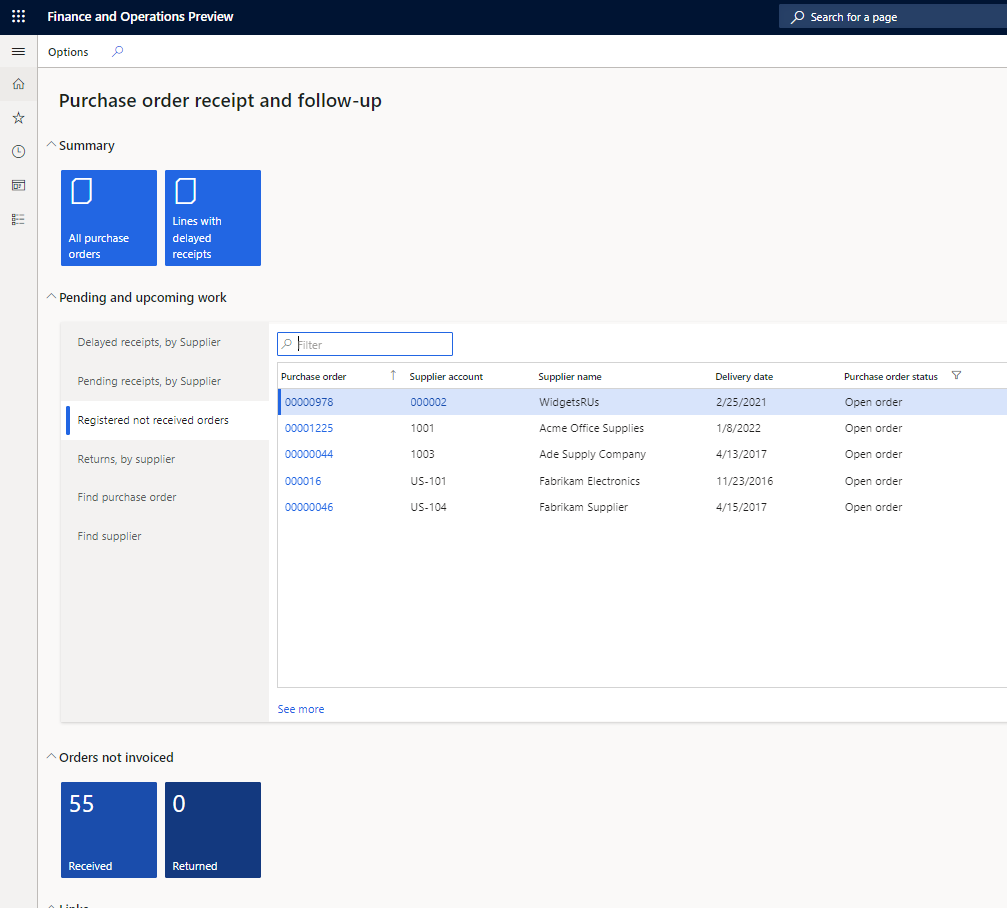
Task: Click Finance and Operations Preview title
Action: [140, 17]
